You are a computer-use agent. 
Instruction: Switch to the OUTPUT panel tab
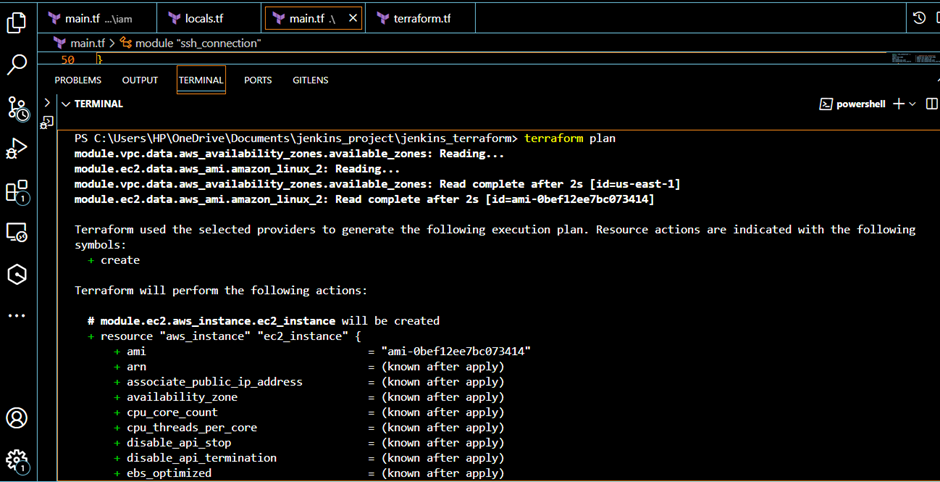140,80
